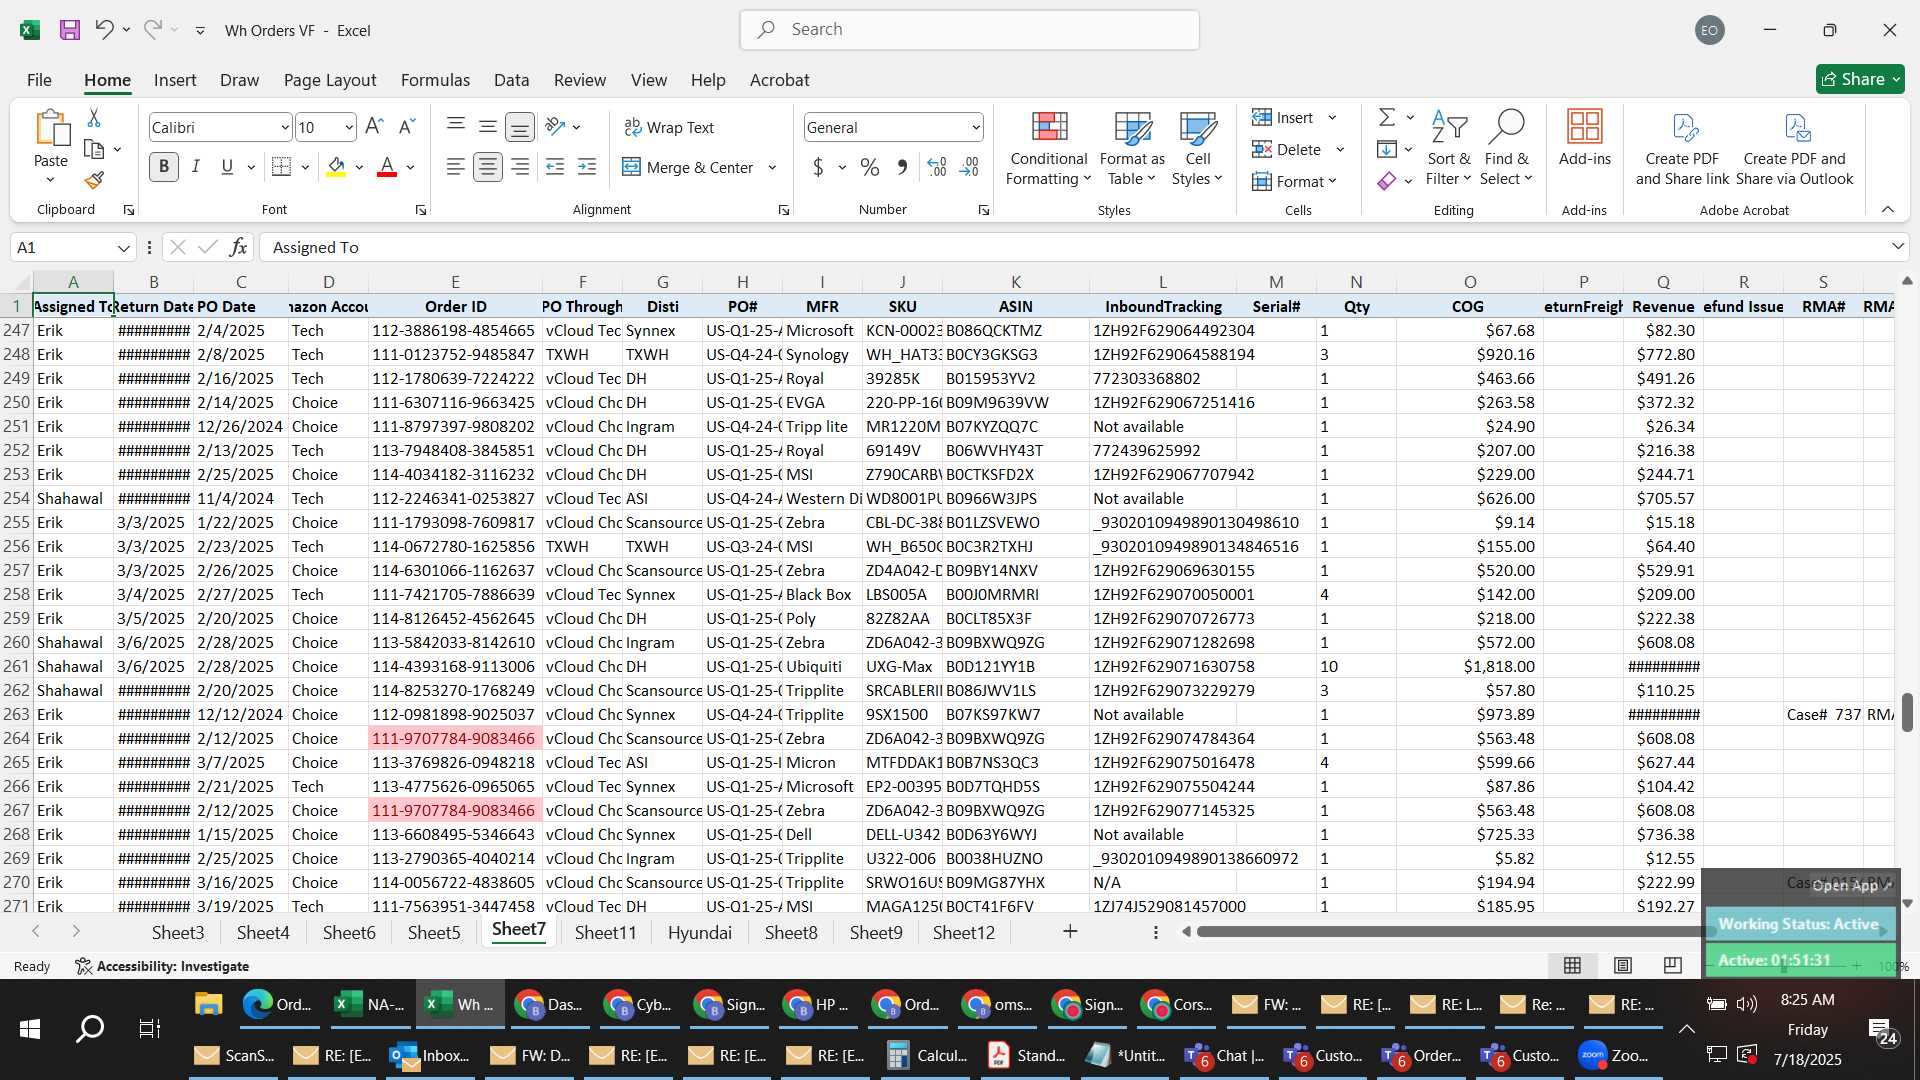Click the Copy icon in Clipboard group
This screenshot has width=1920, height=1080.
(95, 149)
